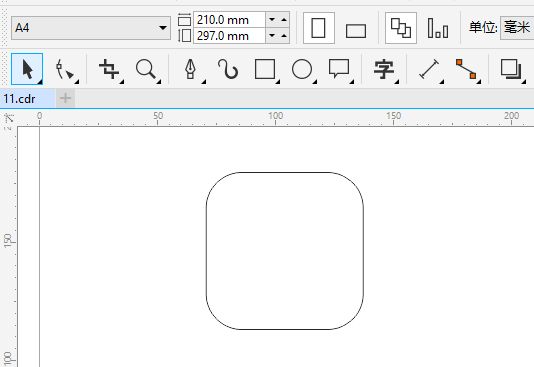This screenshot has height=367, width=534.
Task: Expand the Drop shadow tool flyout arrow
Action: click(524, 82)
